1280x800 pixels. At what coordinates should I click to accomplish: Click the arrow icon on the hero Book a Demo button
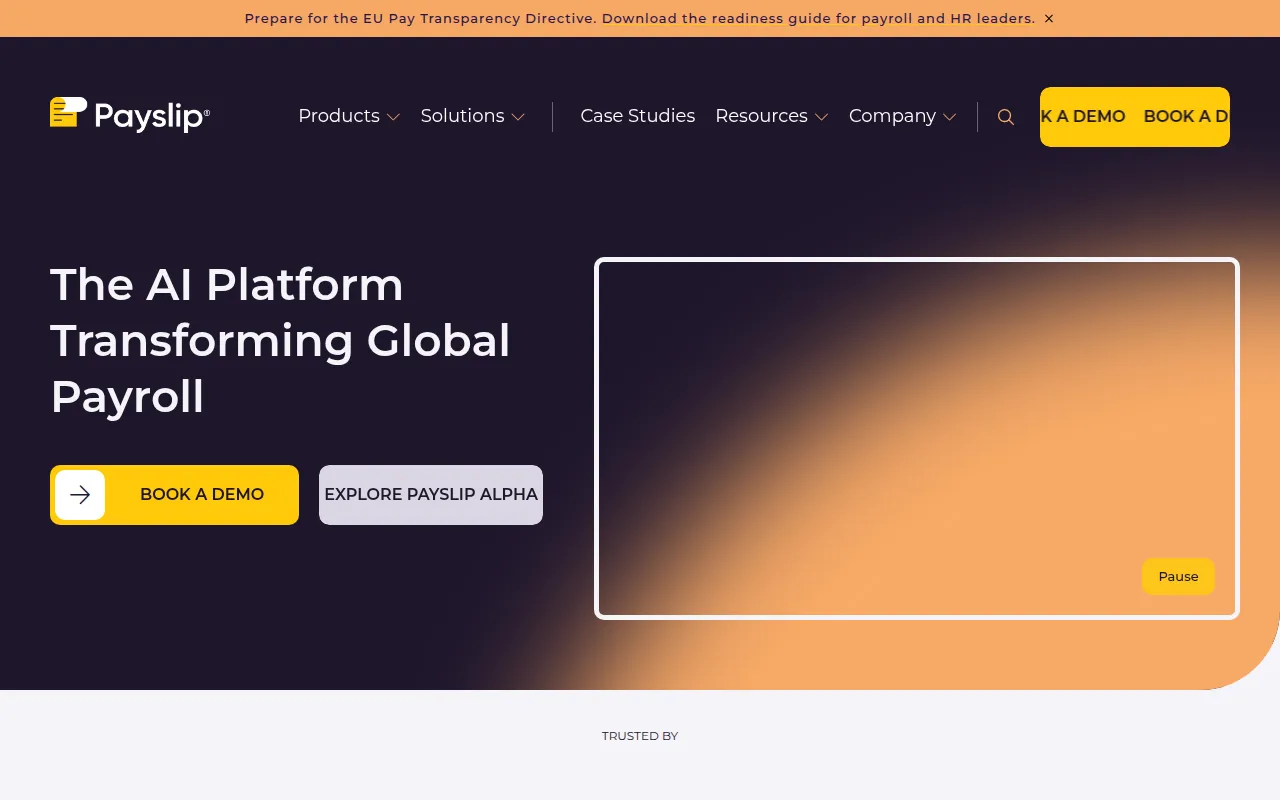tap(80, 495)
